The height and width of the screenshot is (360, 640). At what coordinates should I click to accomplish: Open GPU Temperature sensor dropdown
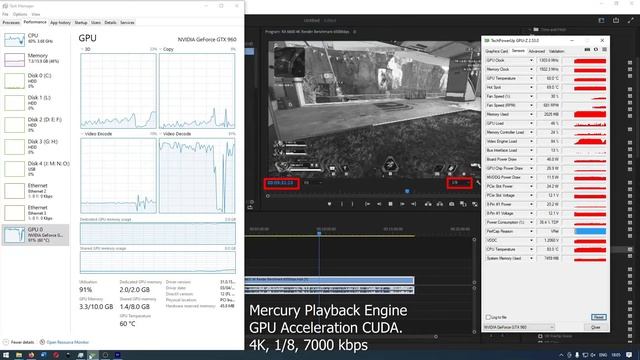[531, 78]
